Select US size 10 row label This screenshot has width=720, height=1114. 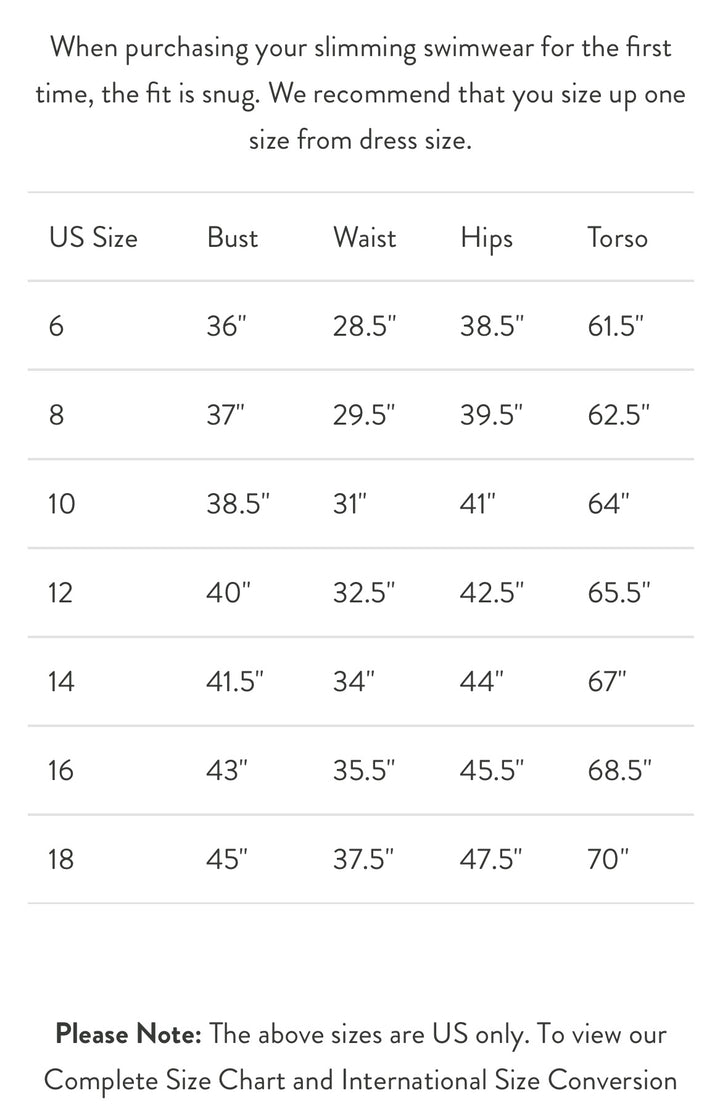(x=61, y=503)
